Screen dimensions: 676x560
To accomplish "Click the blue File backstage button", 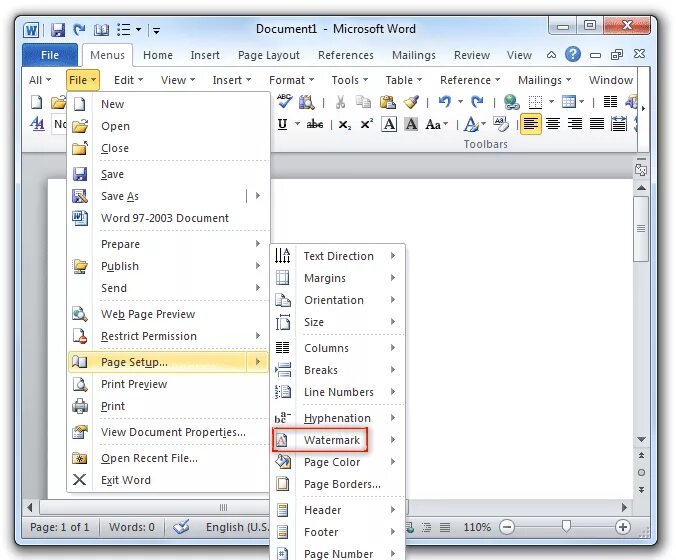I will click(50, 55).
